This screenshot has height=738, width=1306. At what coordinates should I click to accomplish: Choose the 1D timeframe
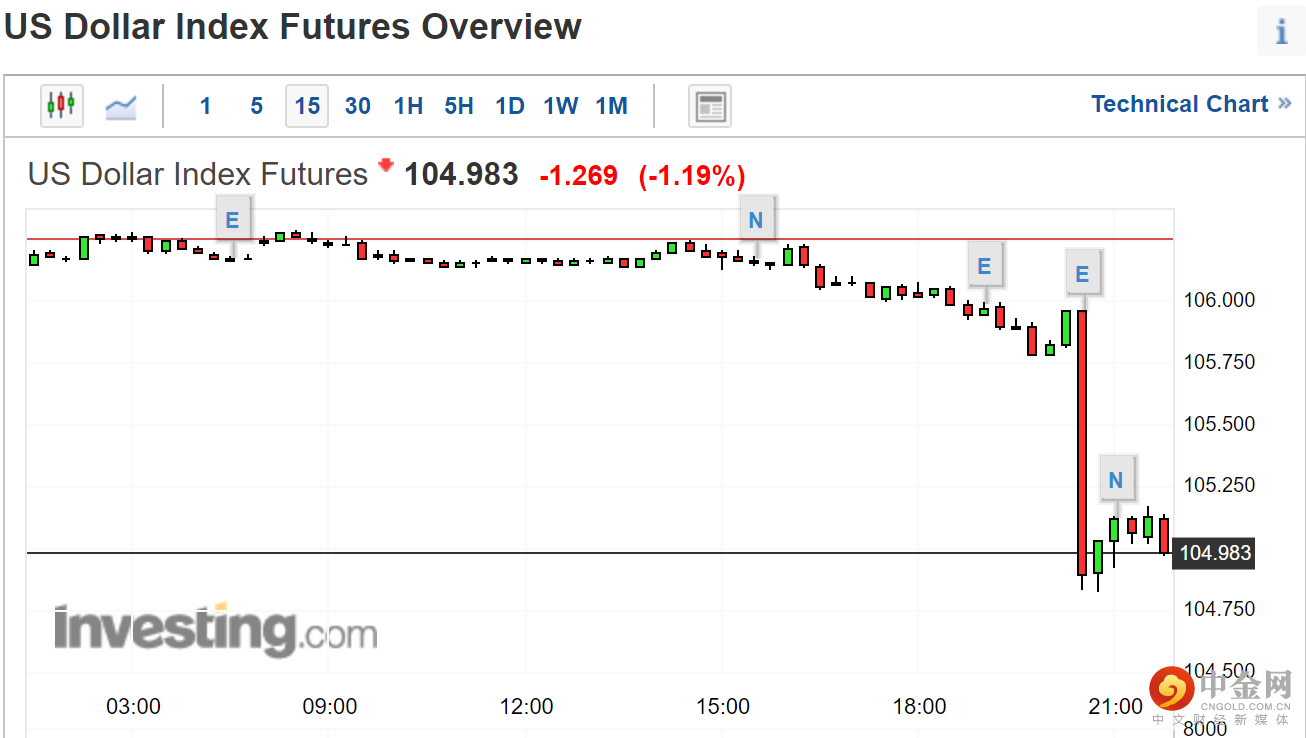510,106
